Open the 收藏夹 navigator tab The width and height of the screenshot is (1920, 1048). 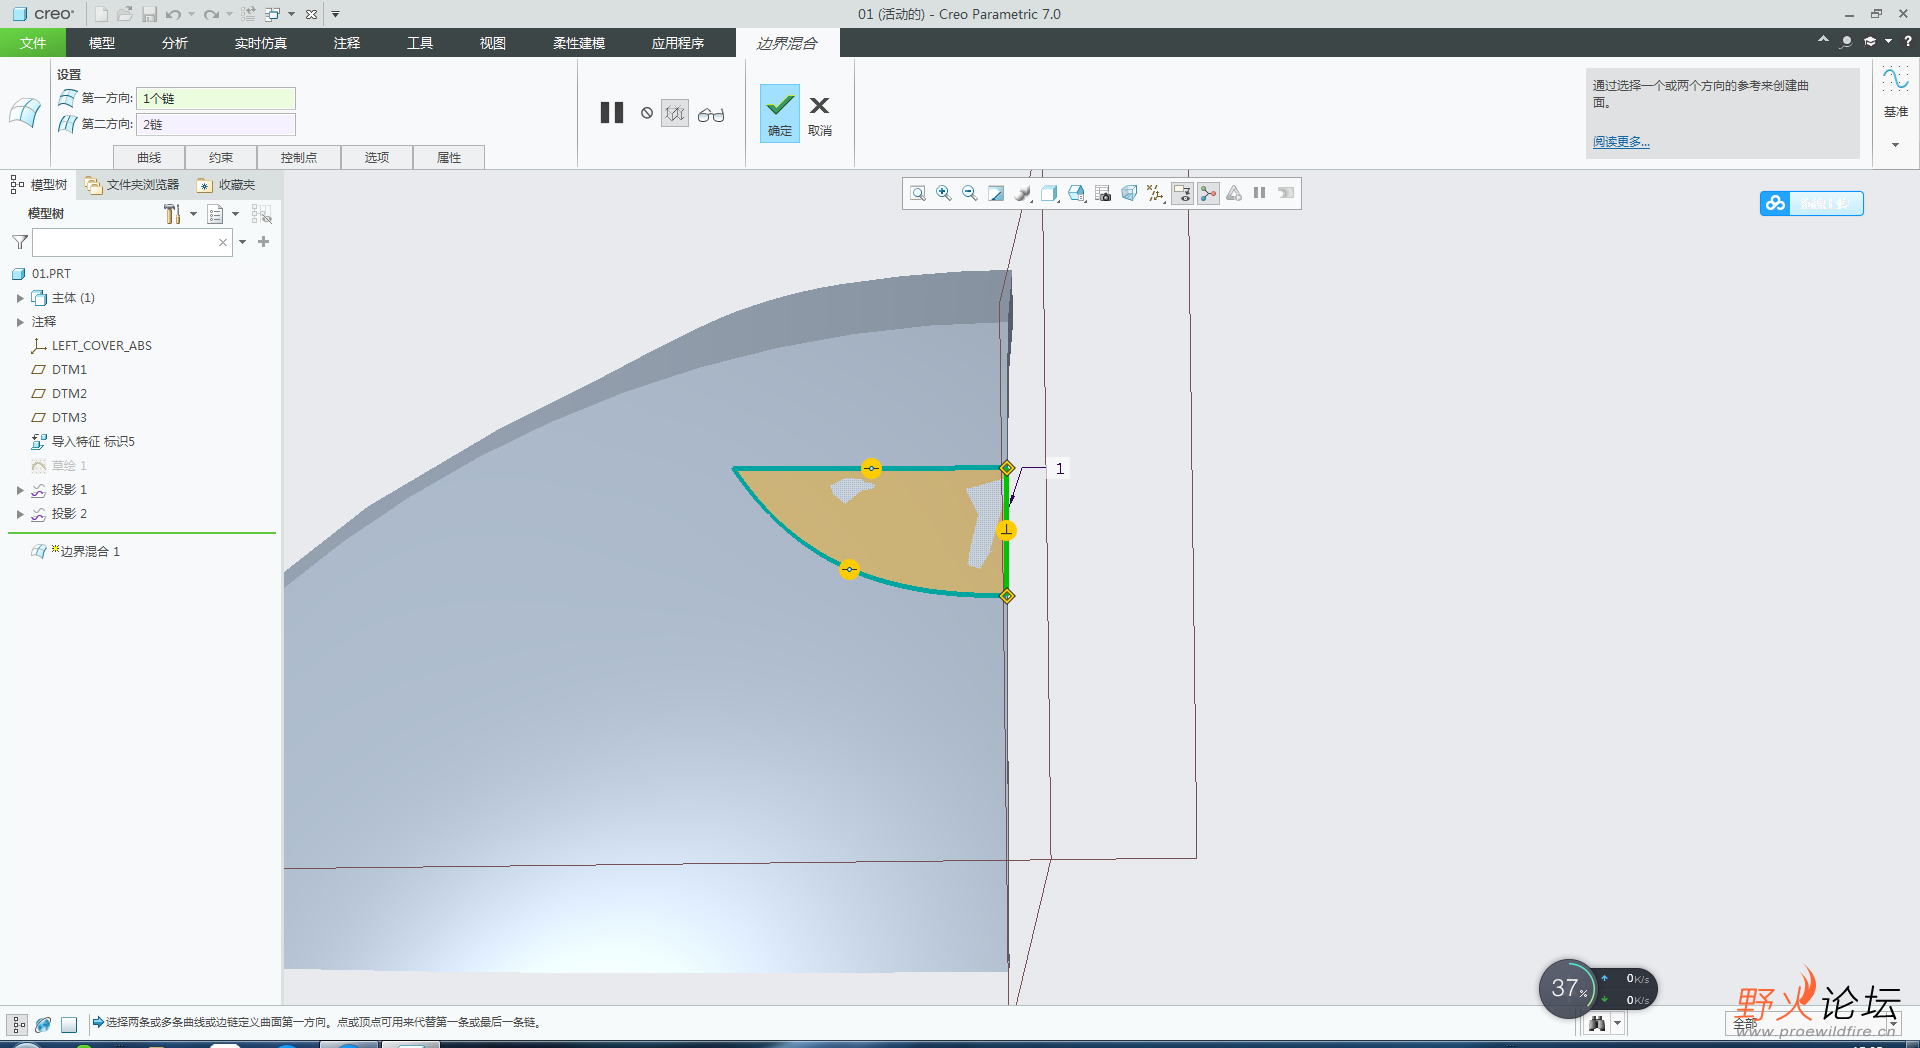click(x=226, y=185)
